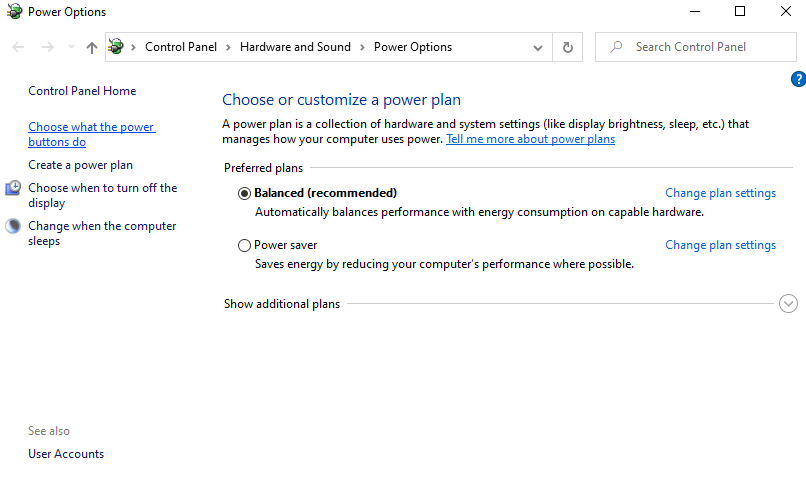Viewport: 806px width, 480px height.
Task: Click the Power Options icon in address bar
Action: point(117,47)
